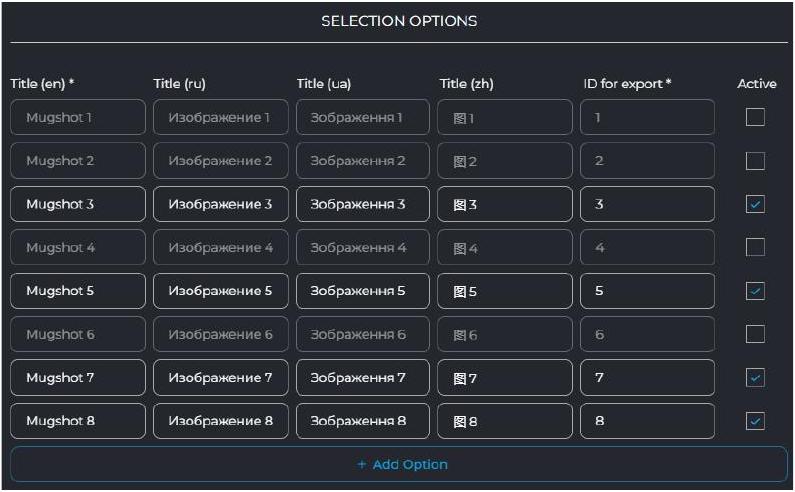Uncheck the Active box for Mugshot 3
This screenshot has width=795, height=492.
755,204
